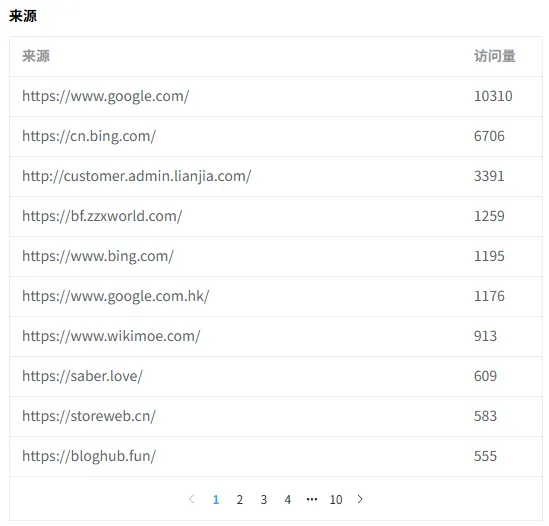Click the visit count 10310
Image resolution: width=549 pixels, height=526 pixels.
point(493,96)
